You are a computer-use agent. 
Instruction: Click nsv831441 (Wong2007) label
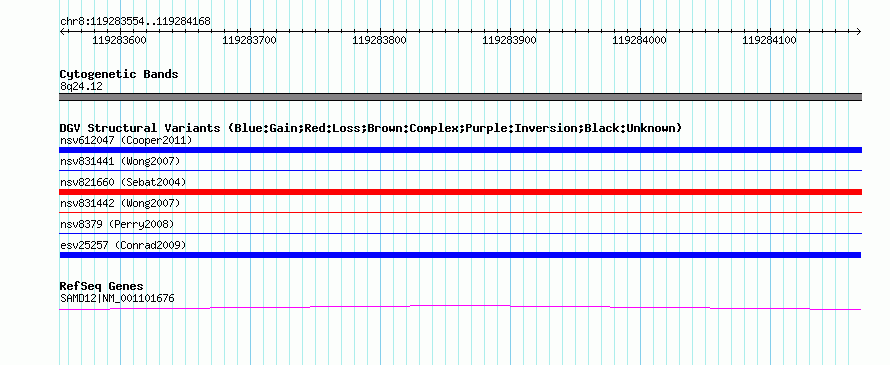(x=120, y=161)
